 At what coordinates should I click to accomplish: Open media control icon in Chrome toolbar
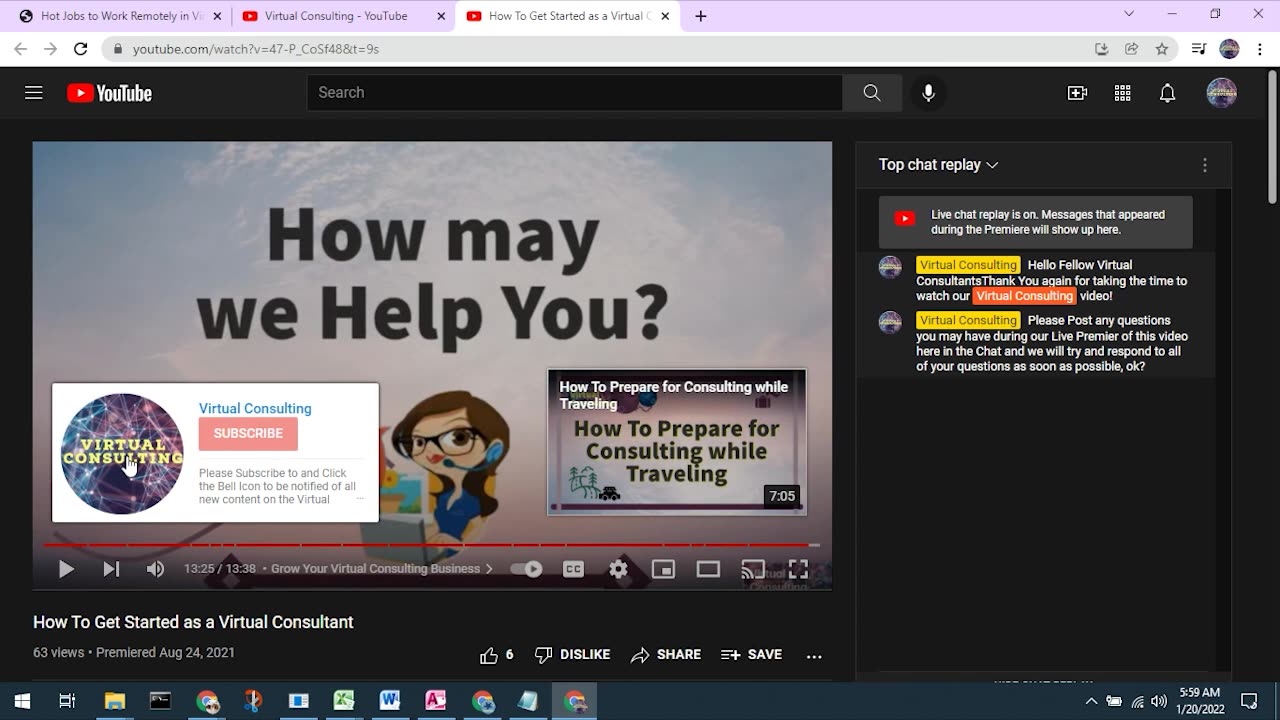(x=1199, y=49)
